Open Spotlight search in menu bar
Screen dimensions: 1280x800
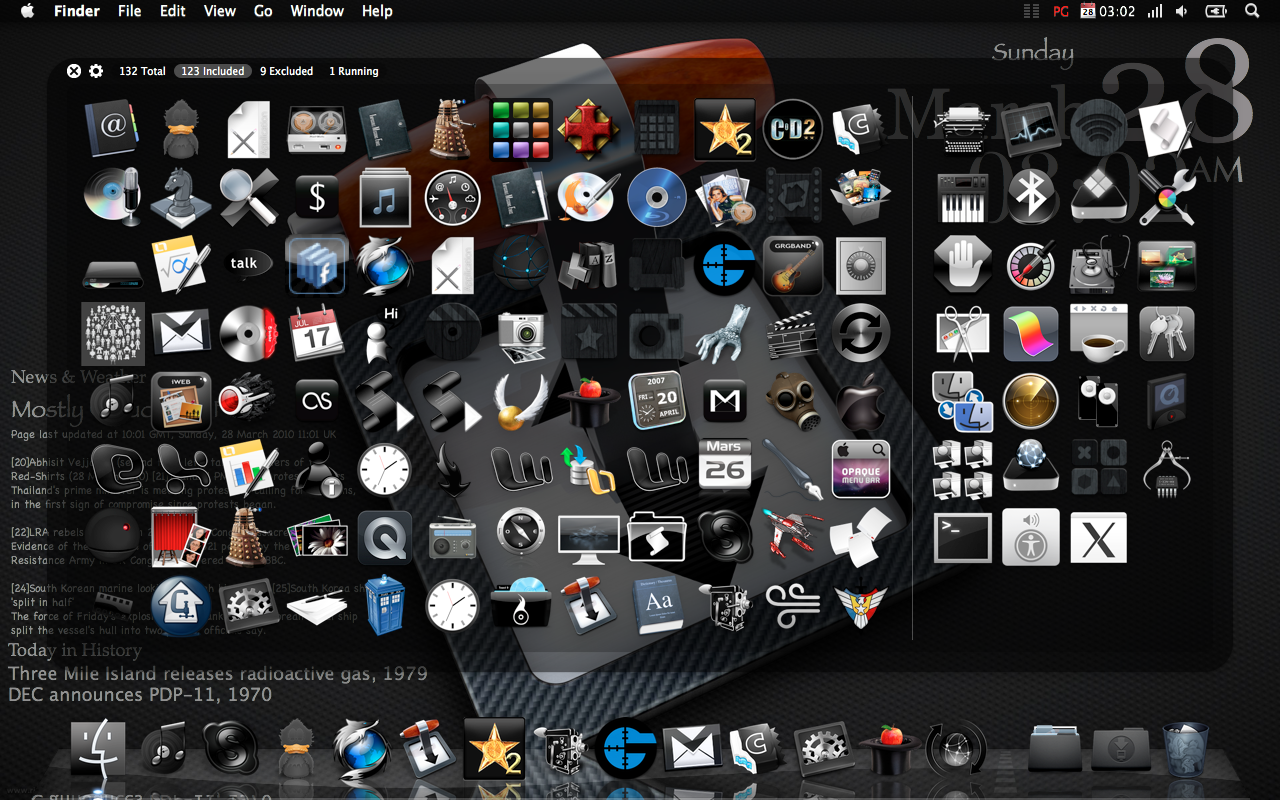pyautogui.click(x=1252, y=11)
